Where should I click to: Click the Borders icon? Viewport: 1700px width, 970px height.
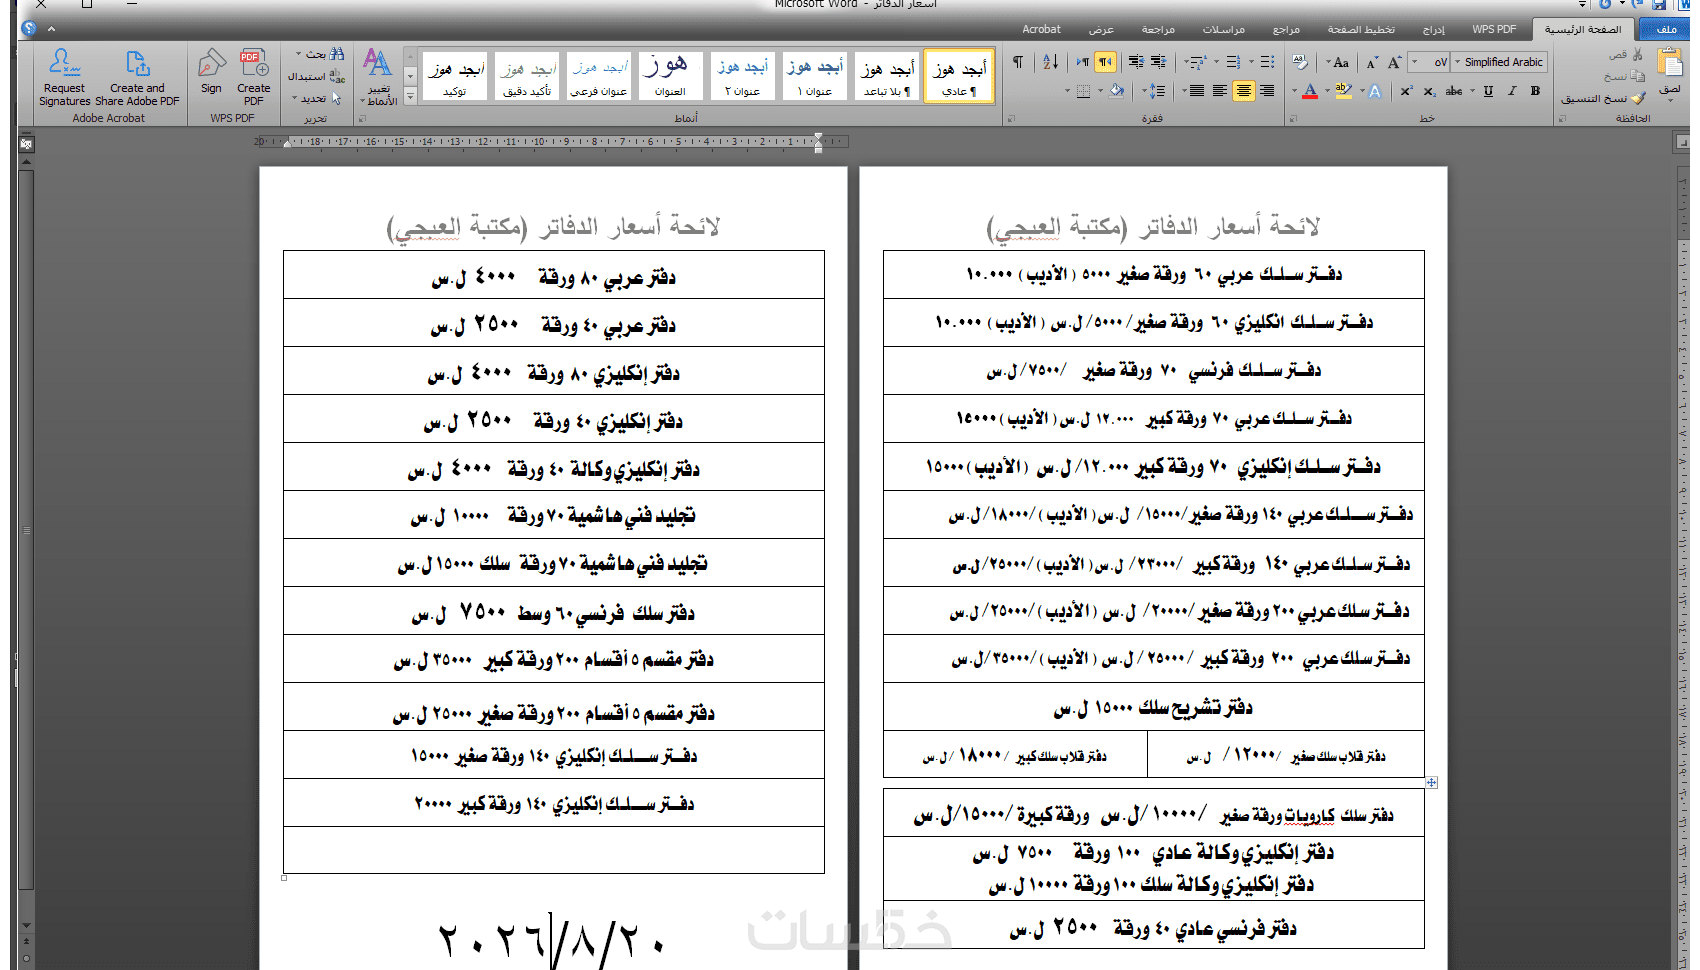[x=1083, y=91]
